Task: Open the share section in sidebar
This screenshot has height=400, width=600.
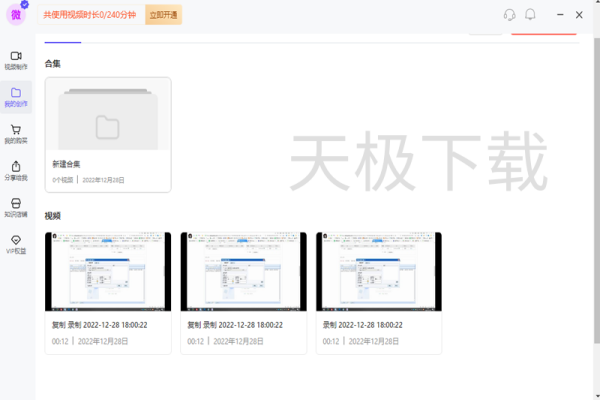Action: (x=16, y=170)
